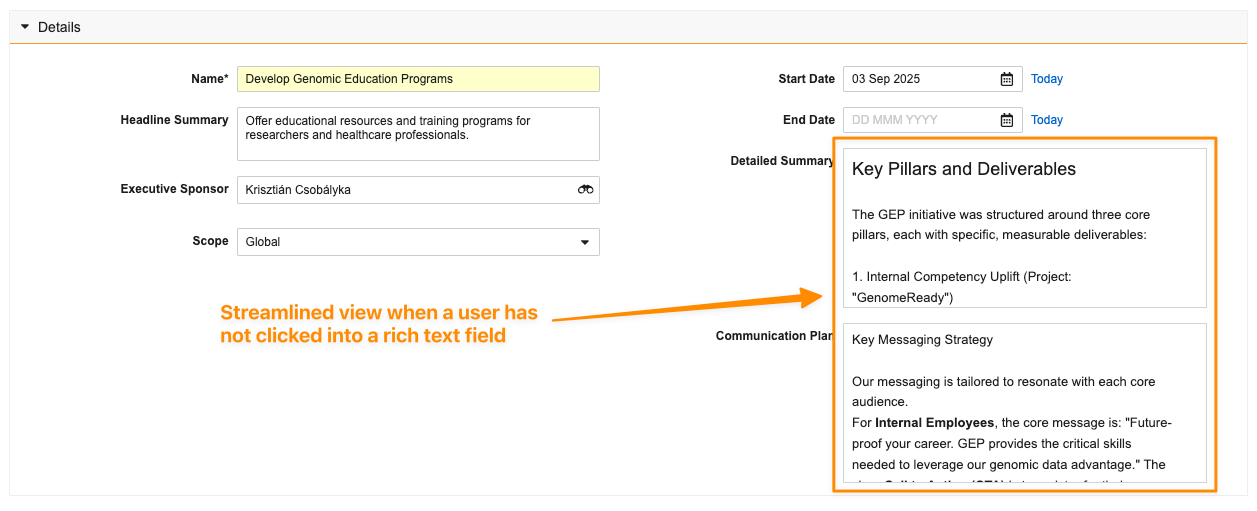The width and height of the screenshot is (1257, 511).
Task: Focus the empty End Date field
Action: click(x=920, y=120)
